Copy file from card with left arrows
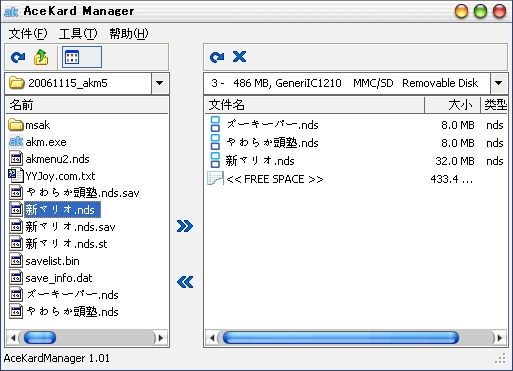513x371 pixels. point(185,282)
